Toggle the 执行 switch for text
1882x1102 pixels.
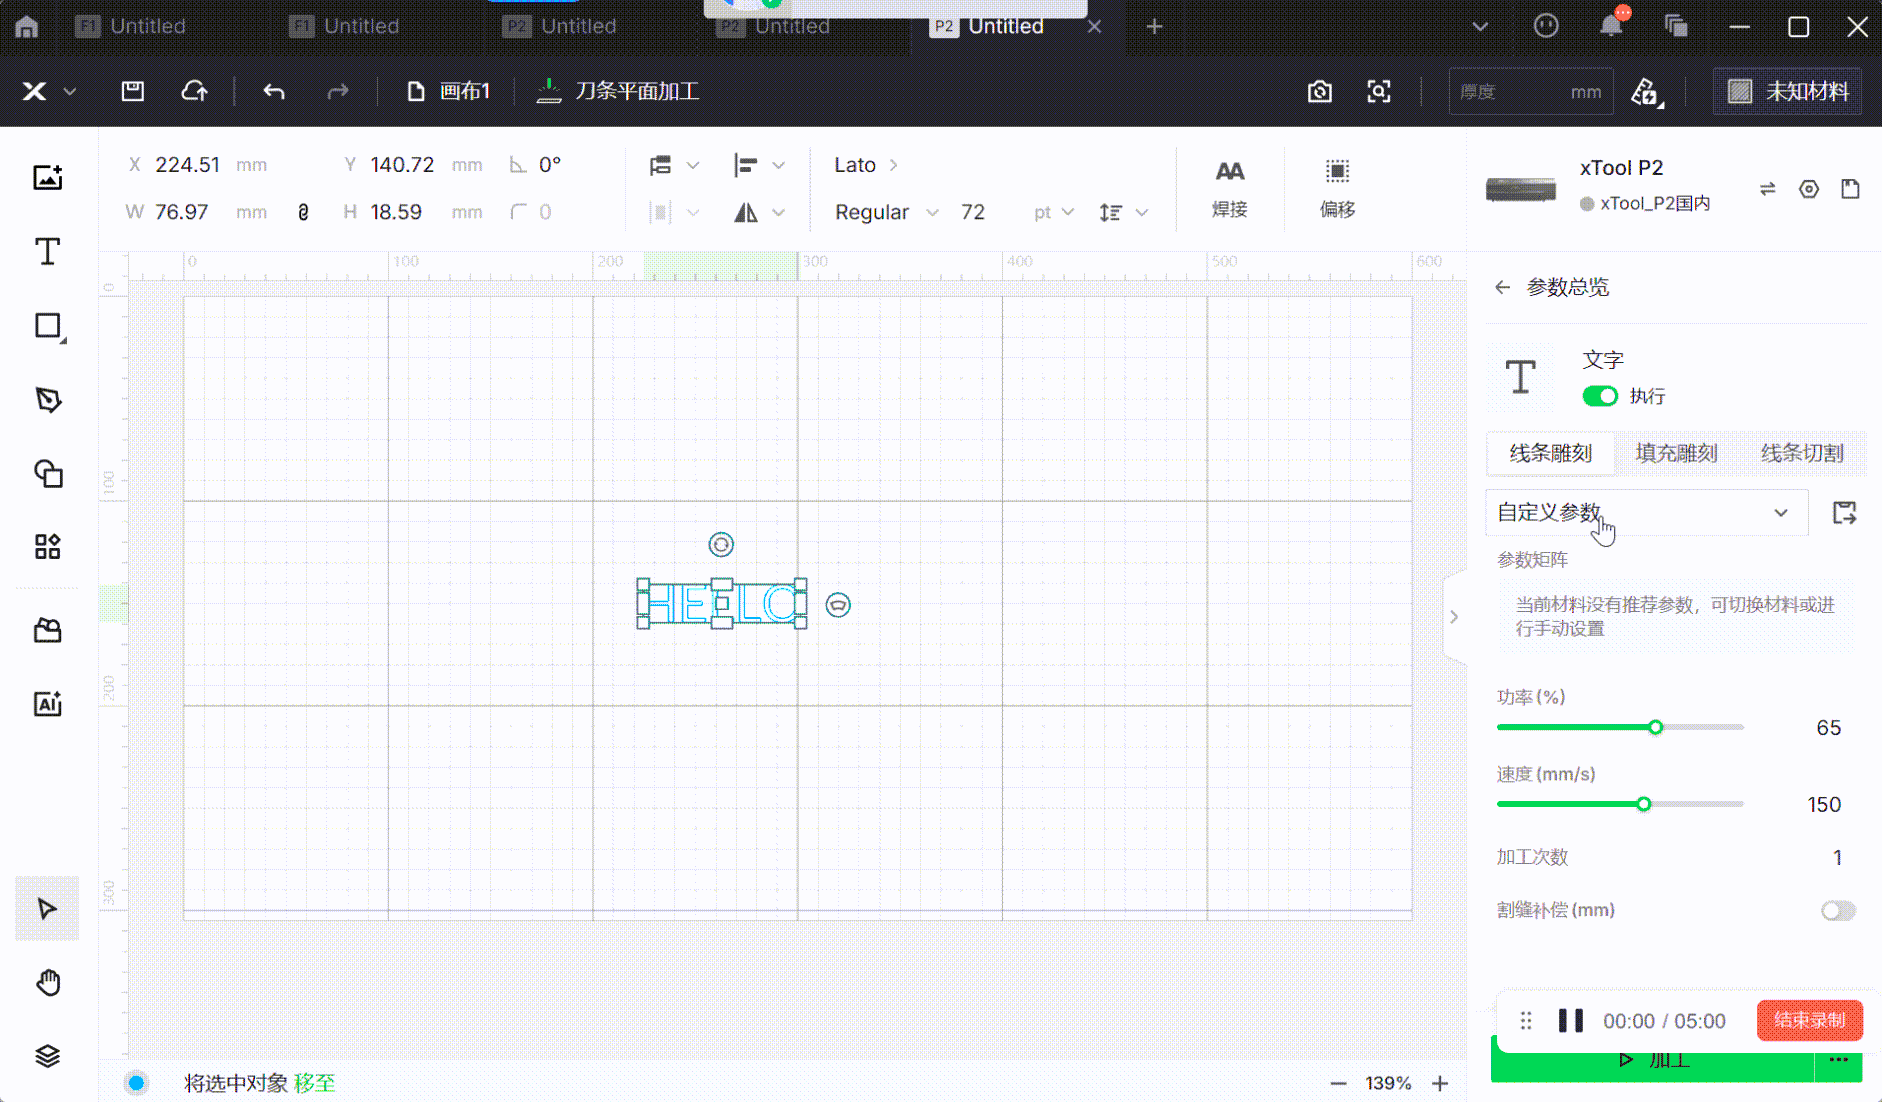coord(1600,396)
